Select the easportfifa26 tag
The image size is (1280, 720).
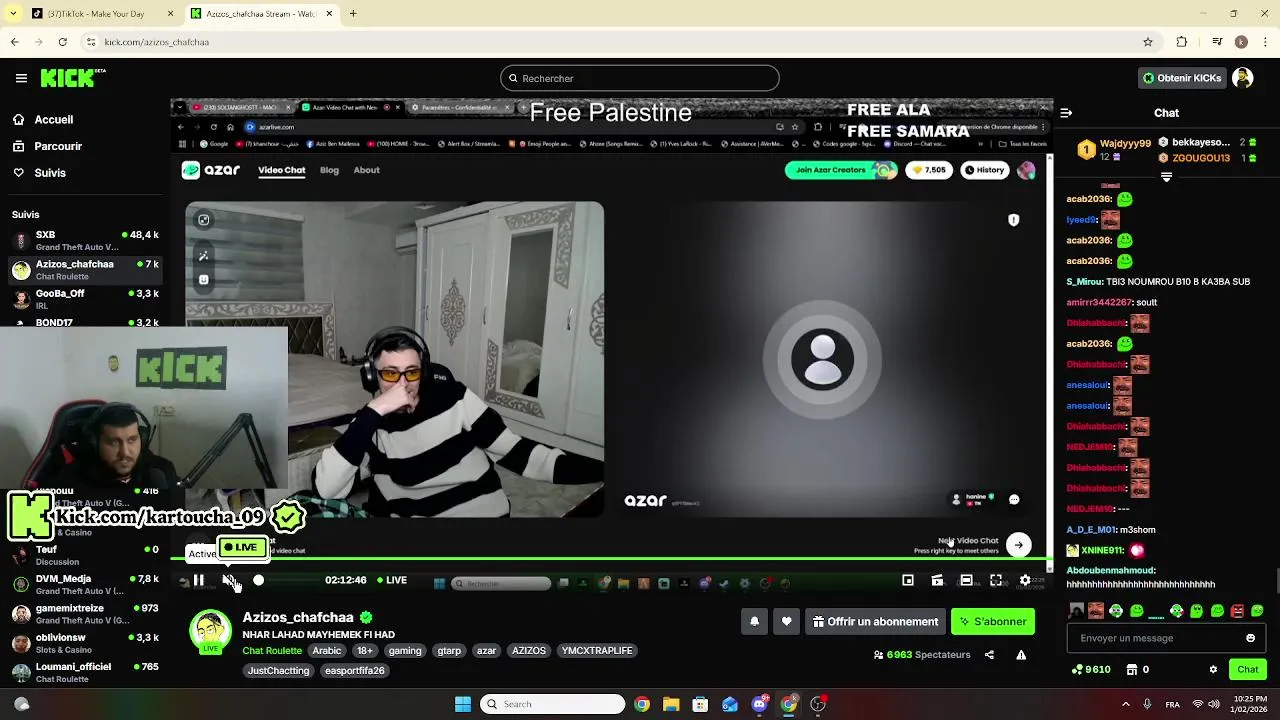click(x=355, y=670)
